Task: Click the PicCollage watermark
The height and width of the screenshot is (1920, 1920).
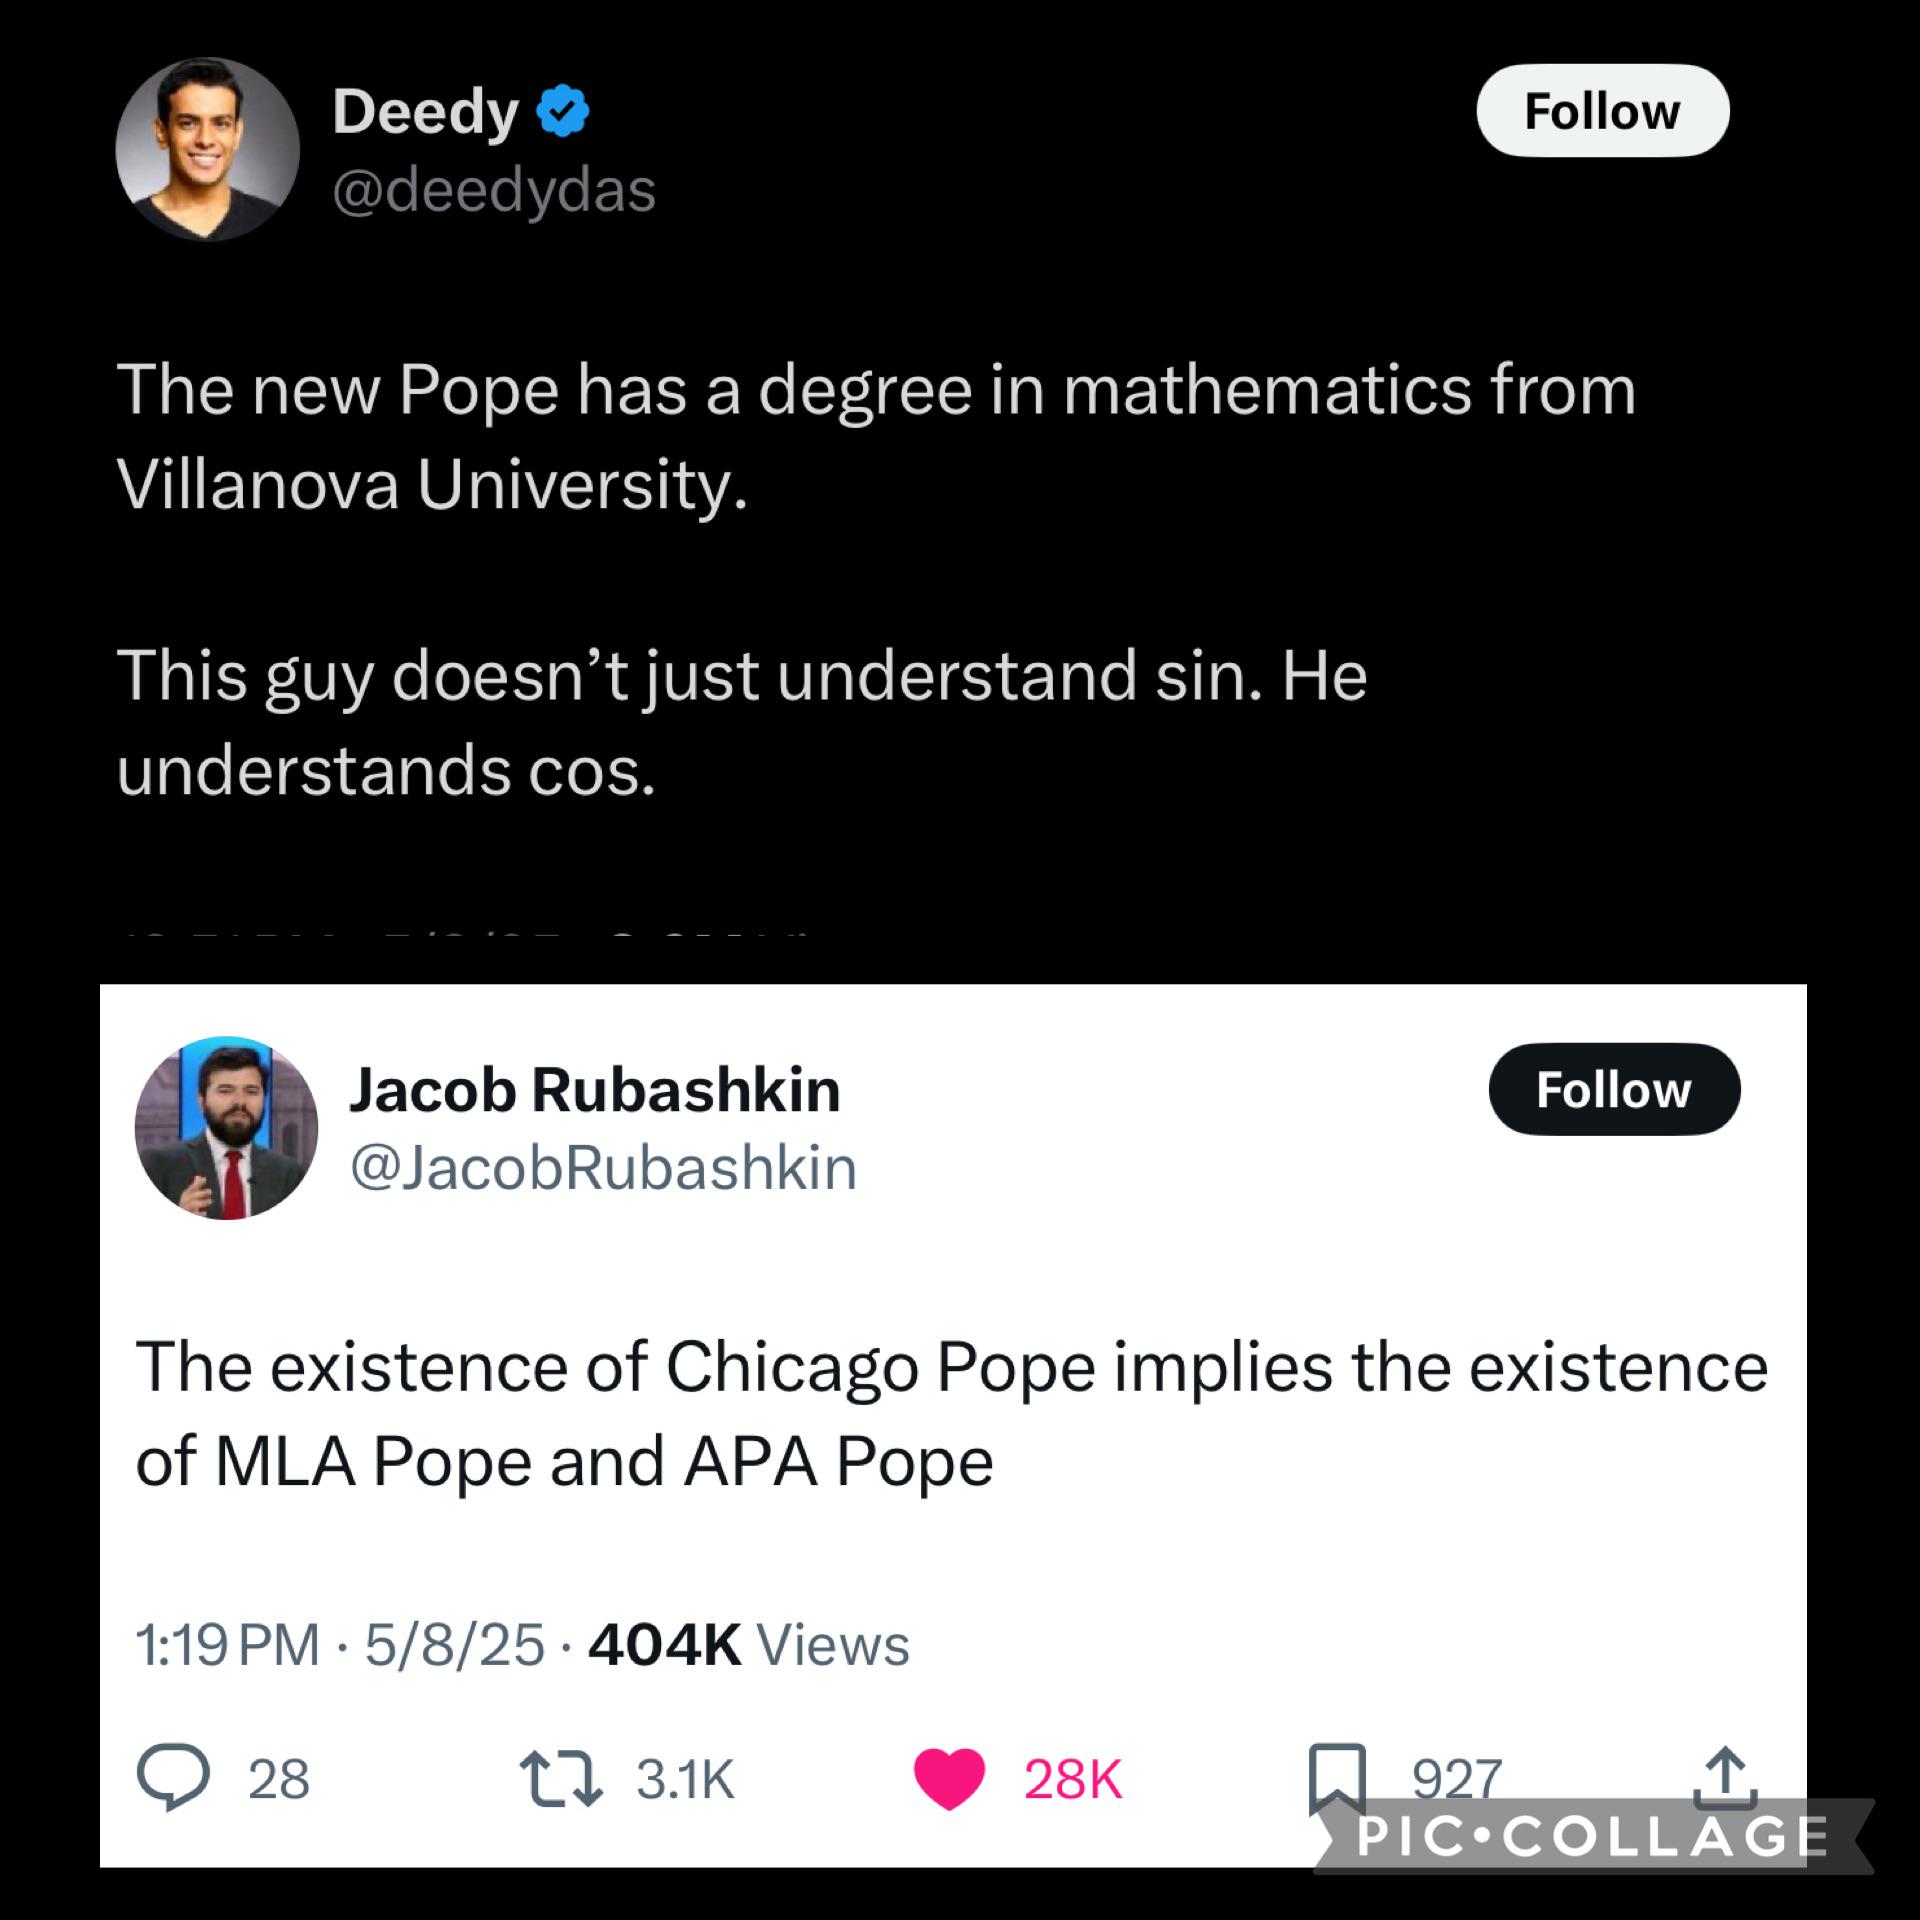Action: [1592, 1836]
